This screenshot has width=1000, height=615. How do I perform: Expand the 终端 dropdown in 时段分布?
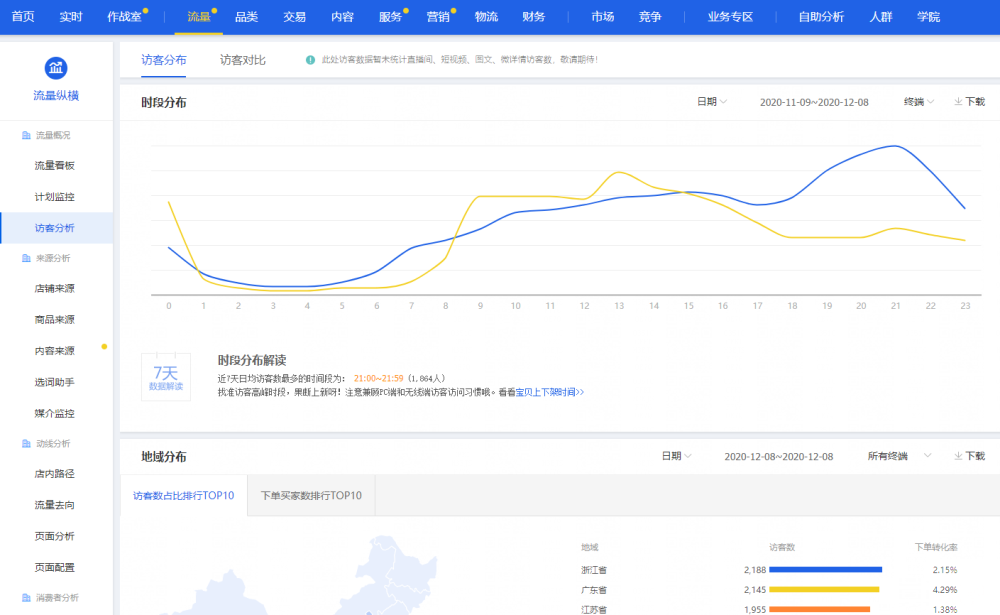(919, 102)
